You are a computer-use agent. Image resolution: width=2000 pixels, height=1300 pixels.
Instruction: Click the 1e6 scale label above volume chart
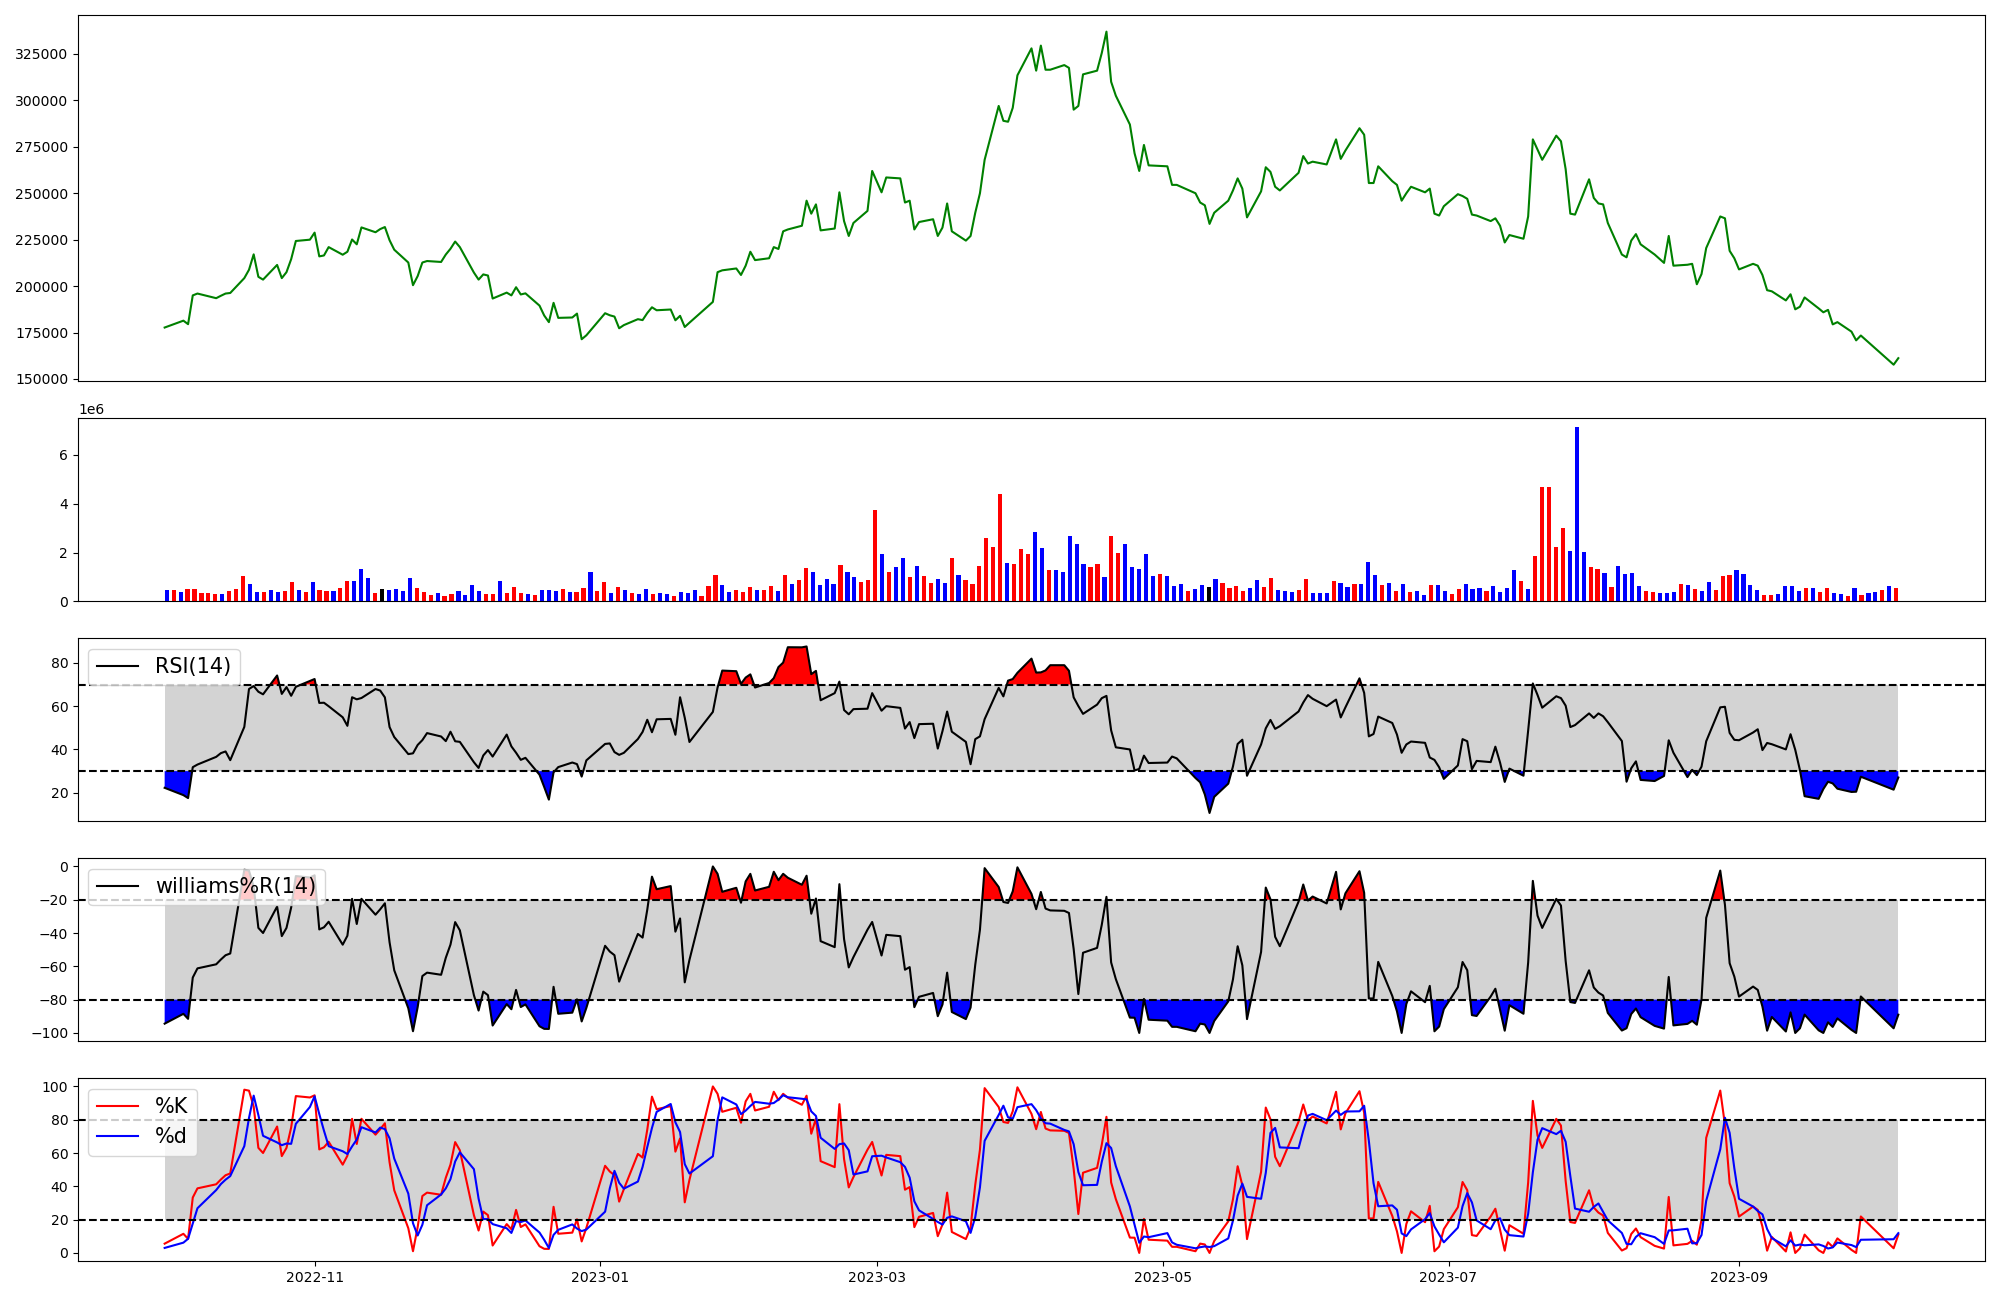coord(91,410)
